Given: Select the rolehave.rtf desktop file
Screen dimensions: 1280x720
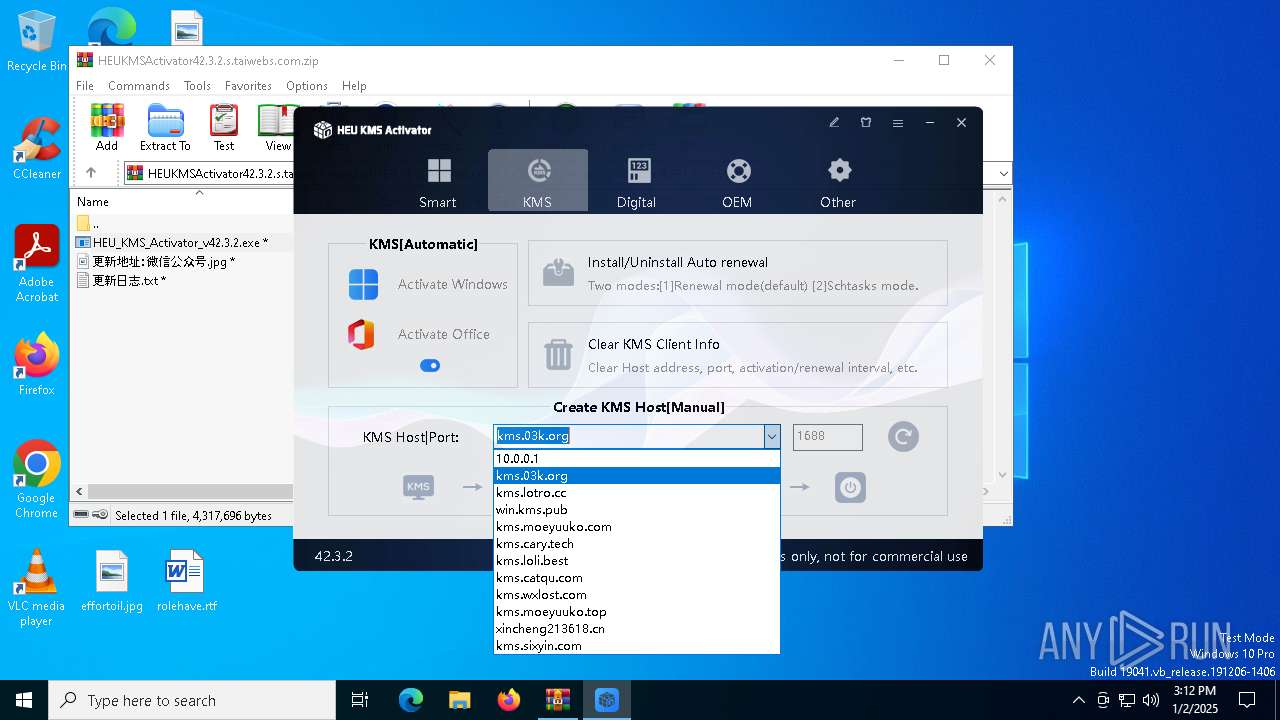Looking at the screenshot, I should coord(186,581).
